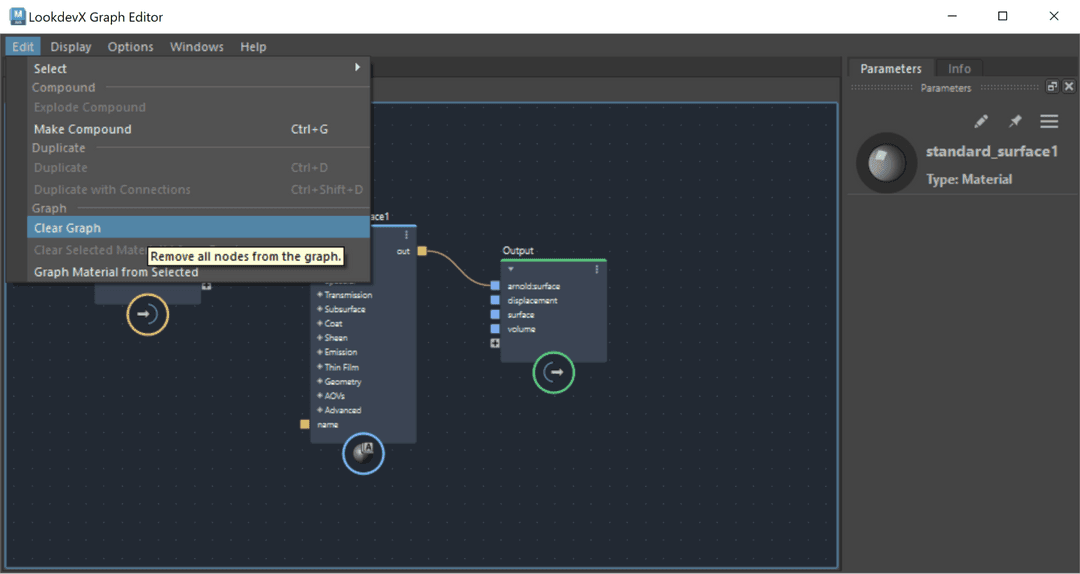This screenshot has height=574, width=1080.
Task: Choose Clear Graph
Action: pos(198,227)
